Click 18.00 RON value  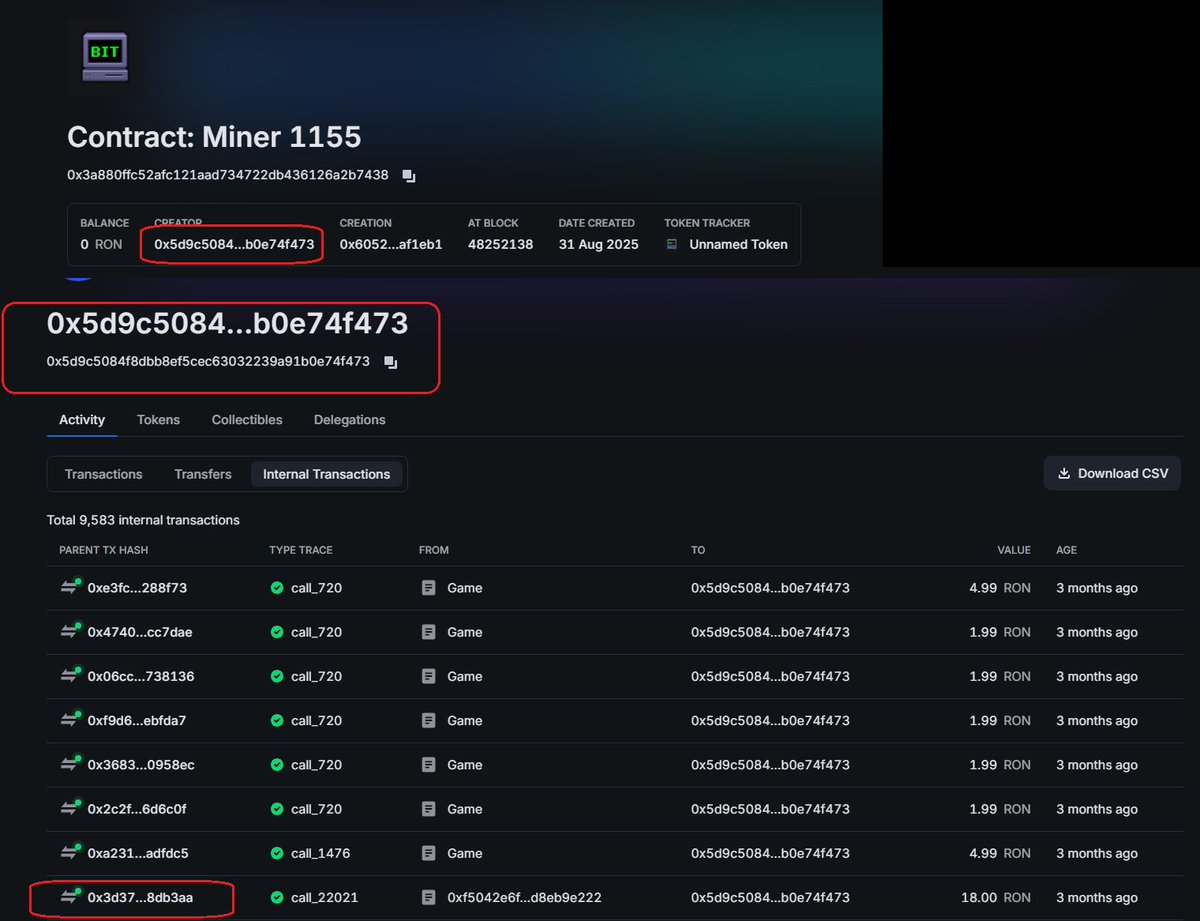point(996,898)
